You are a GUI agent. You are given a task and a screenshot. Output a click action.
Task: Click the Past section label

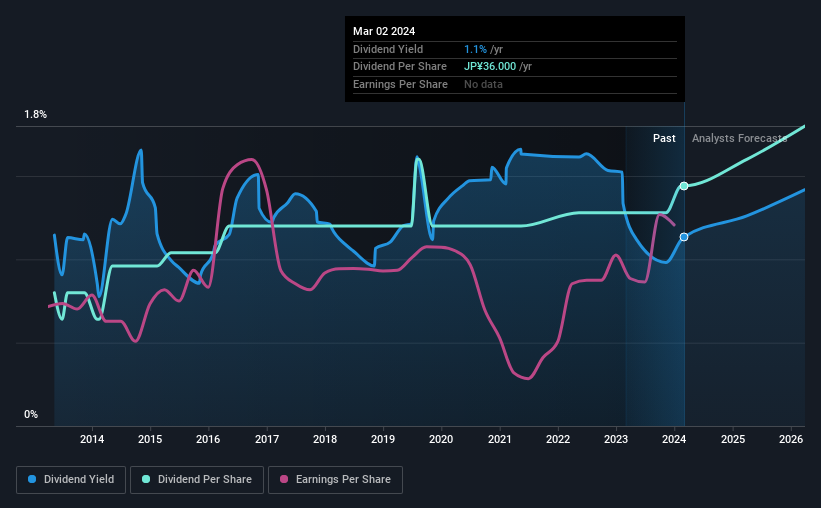(x=664, y=138)
